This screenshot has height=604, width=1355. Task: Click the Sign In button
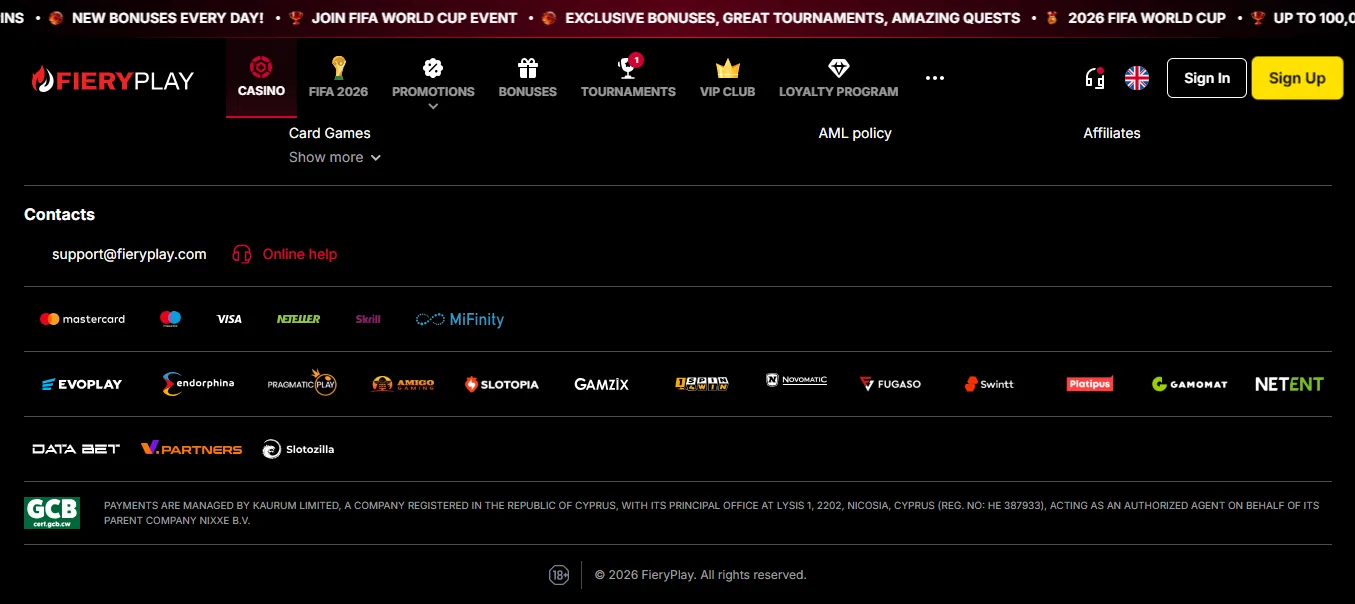1207,78
